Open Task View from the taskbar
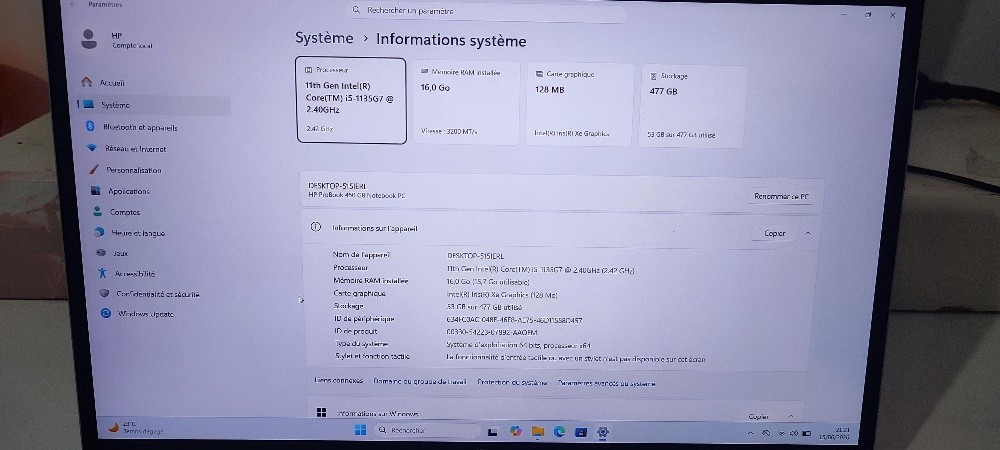 pos(492,432)
